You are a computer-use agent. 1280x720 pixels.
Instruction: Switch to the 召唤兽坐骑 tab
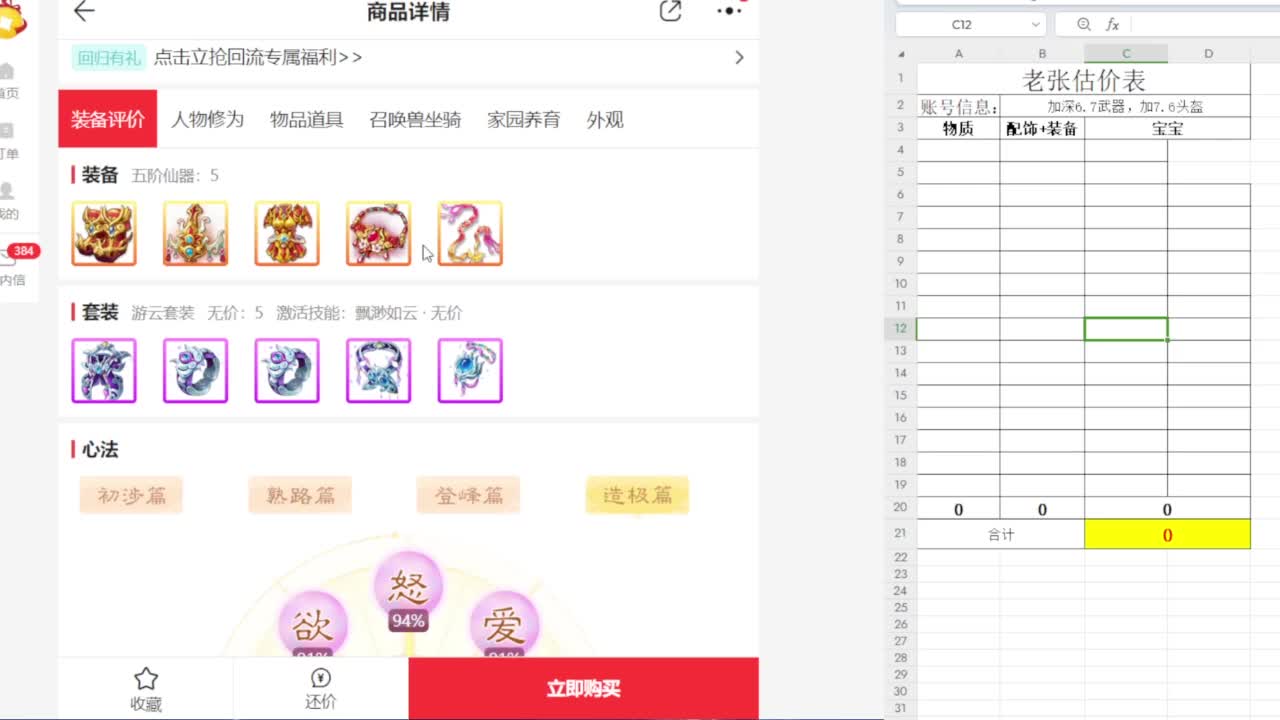(415, 119)
